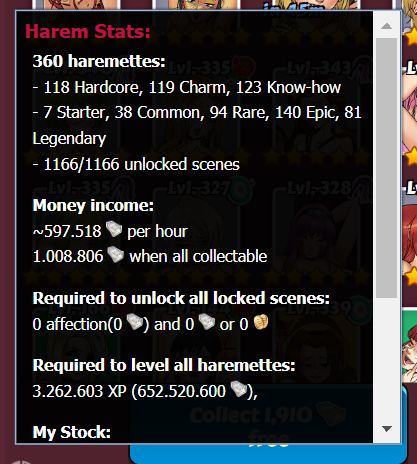Click the My Stock heading
Image resolution: width=417 pixels, height=464 pixels.
point(72,432)
